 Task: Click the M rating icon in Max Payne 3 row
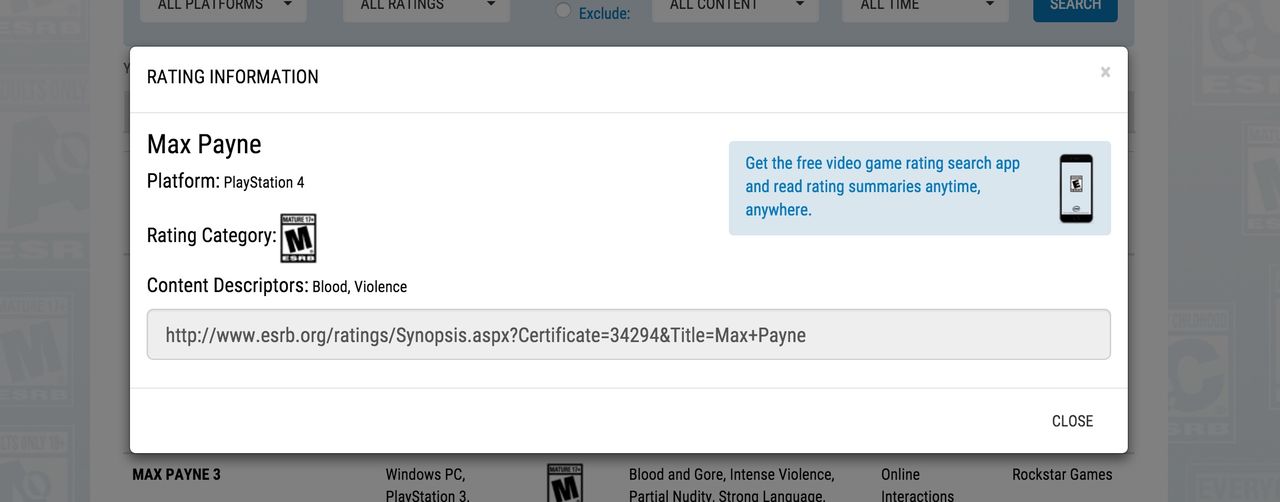[565, 482]
